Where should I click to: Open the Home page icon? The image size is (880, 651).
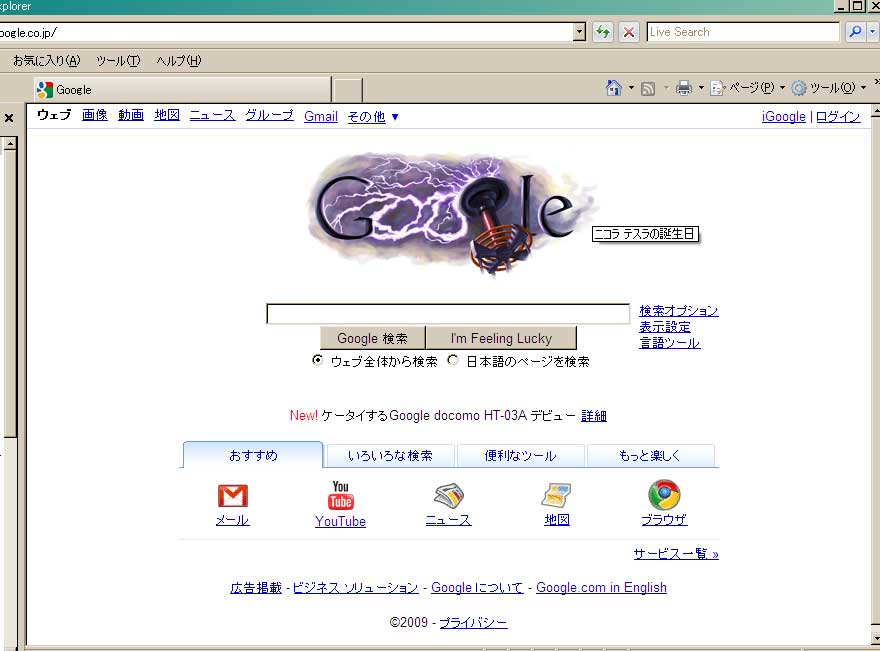614,88
